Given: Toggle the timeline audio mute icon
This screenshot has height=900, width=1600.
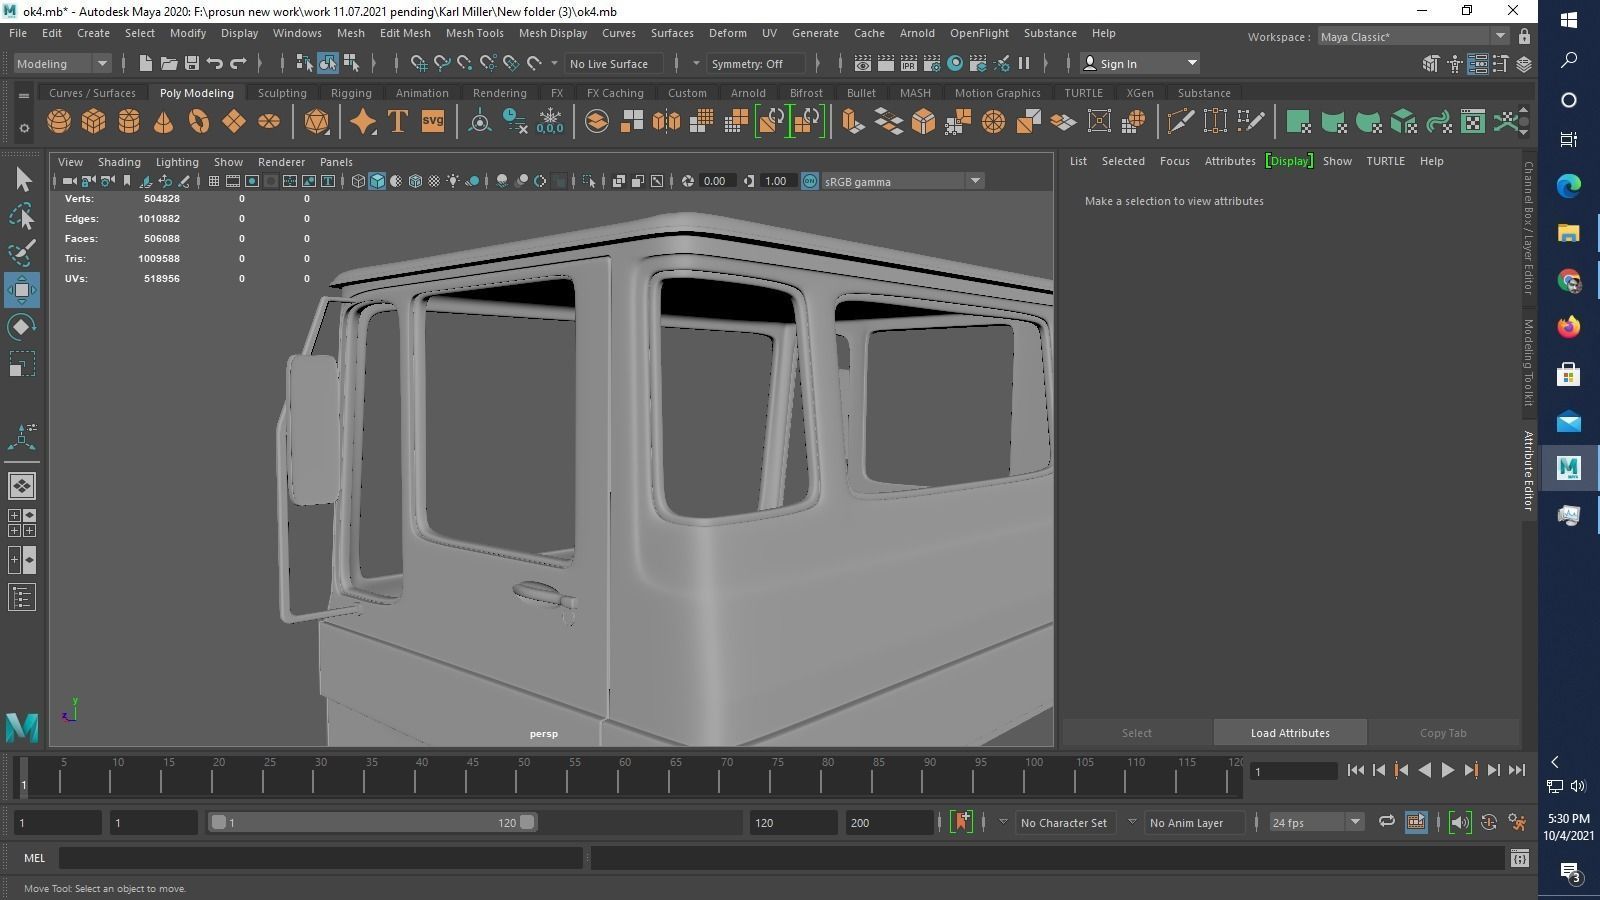Looking at the screenshot, I should tap(1460, 822).
